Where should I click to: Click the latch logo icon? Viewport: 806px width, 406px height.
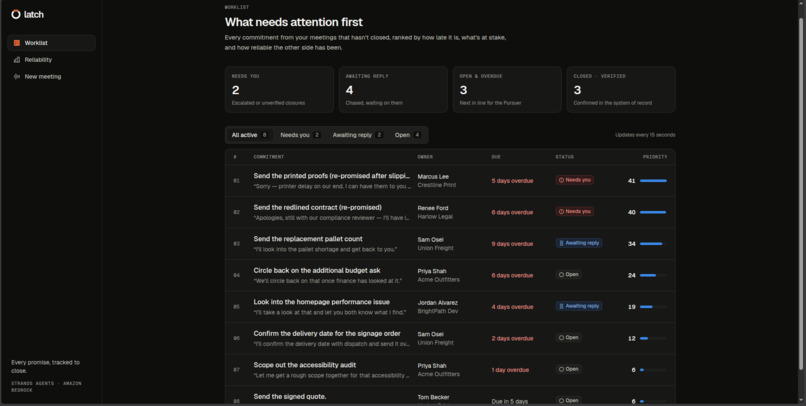click(16, 14)
